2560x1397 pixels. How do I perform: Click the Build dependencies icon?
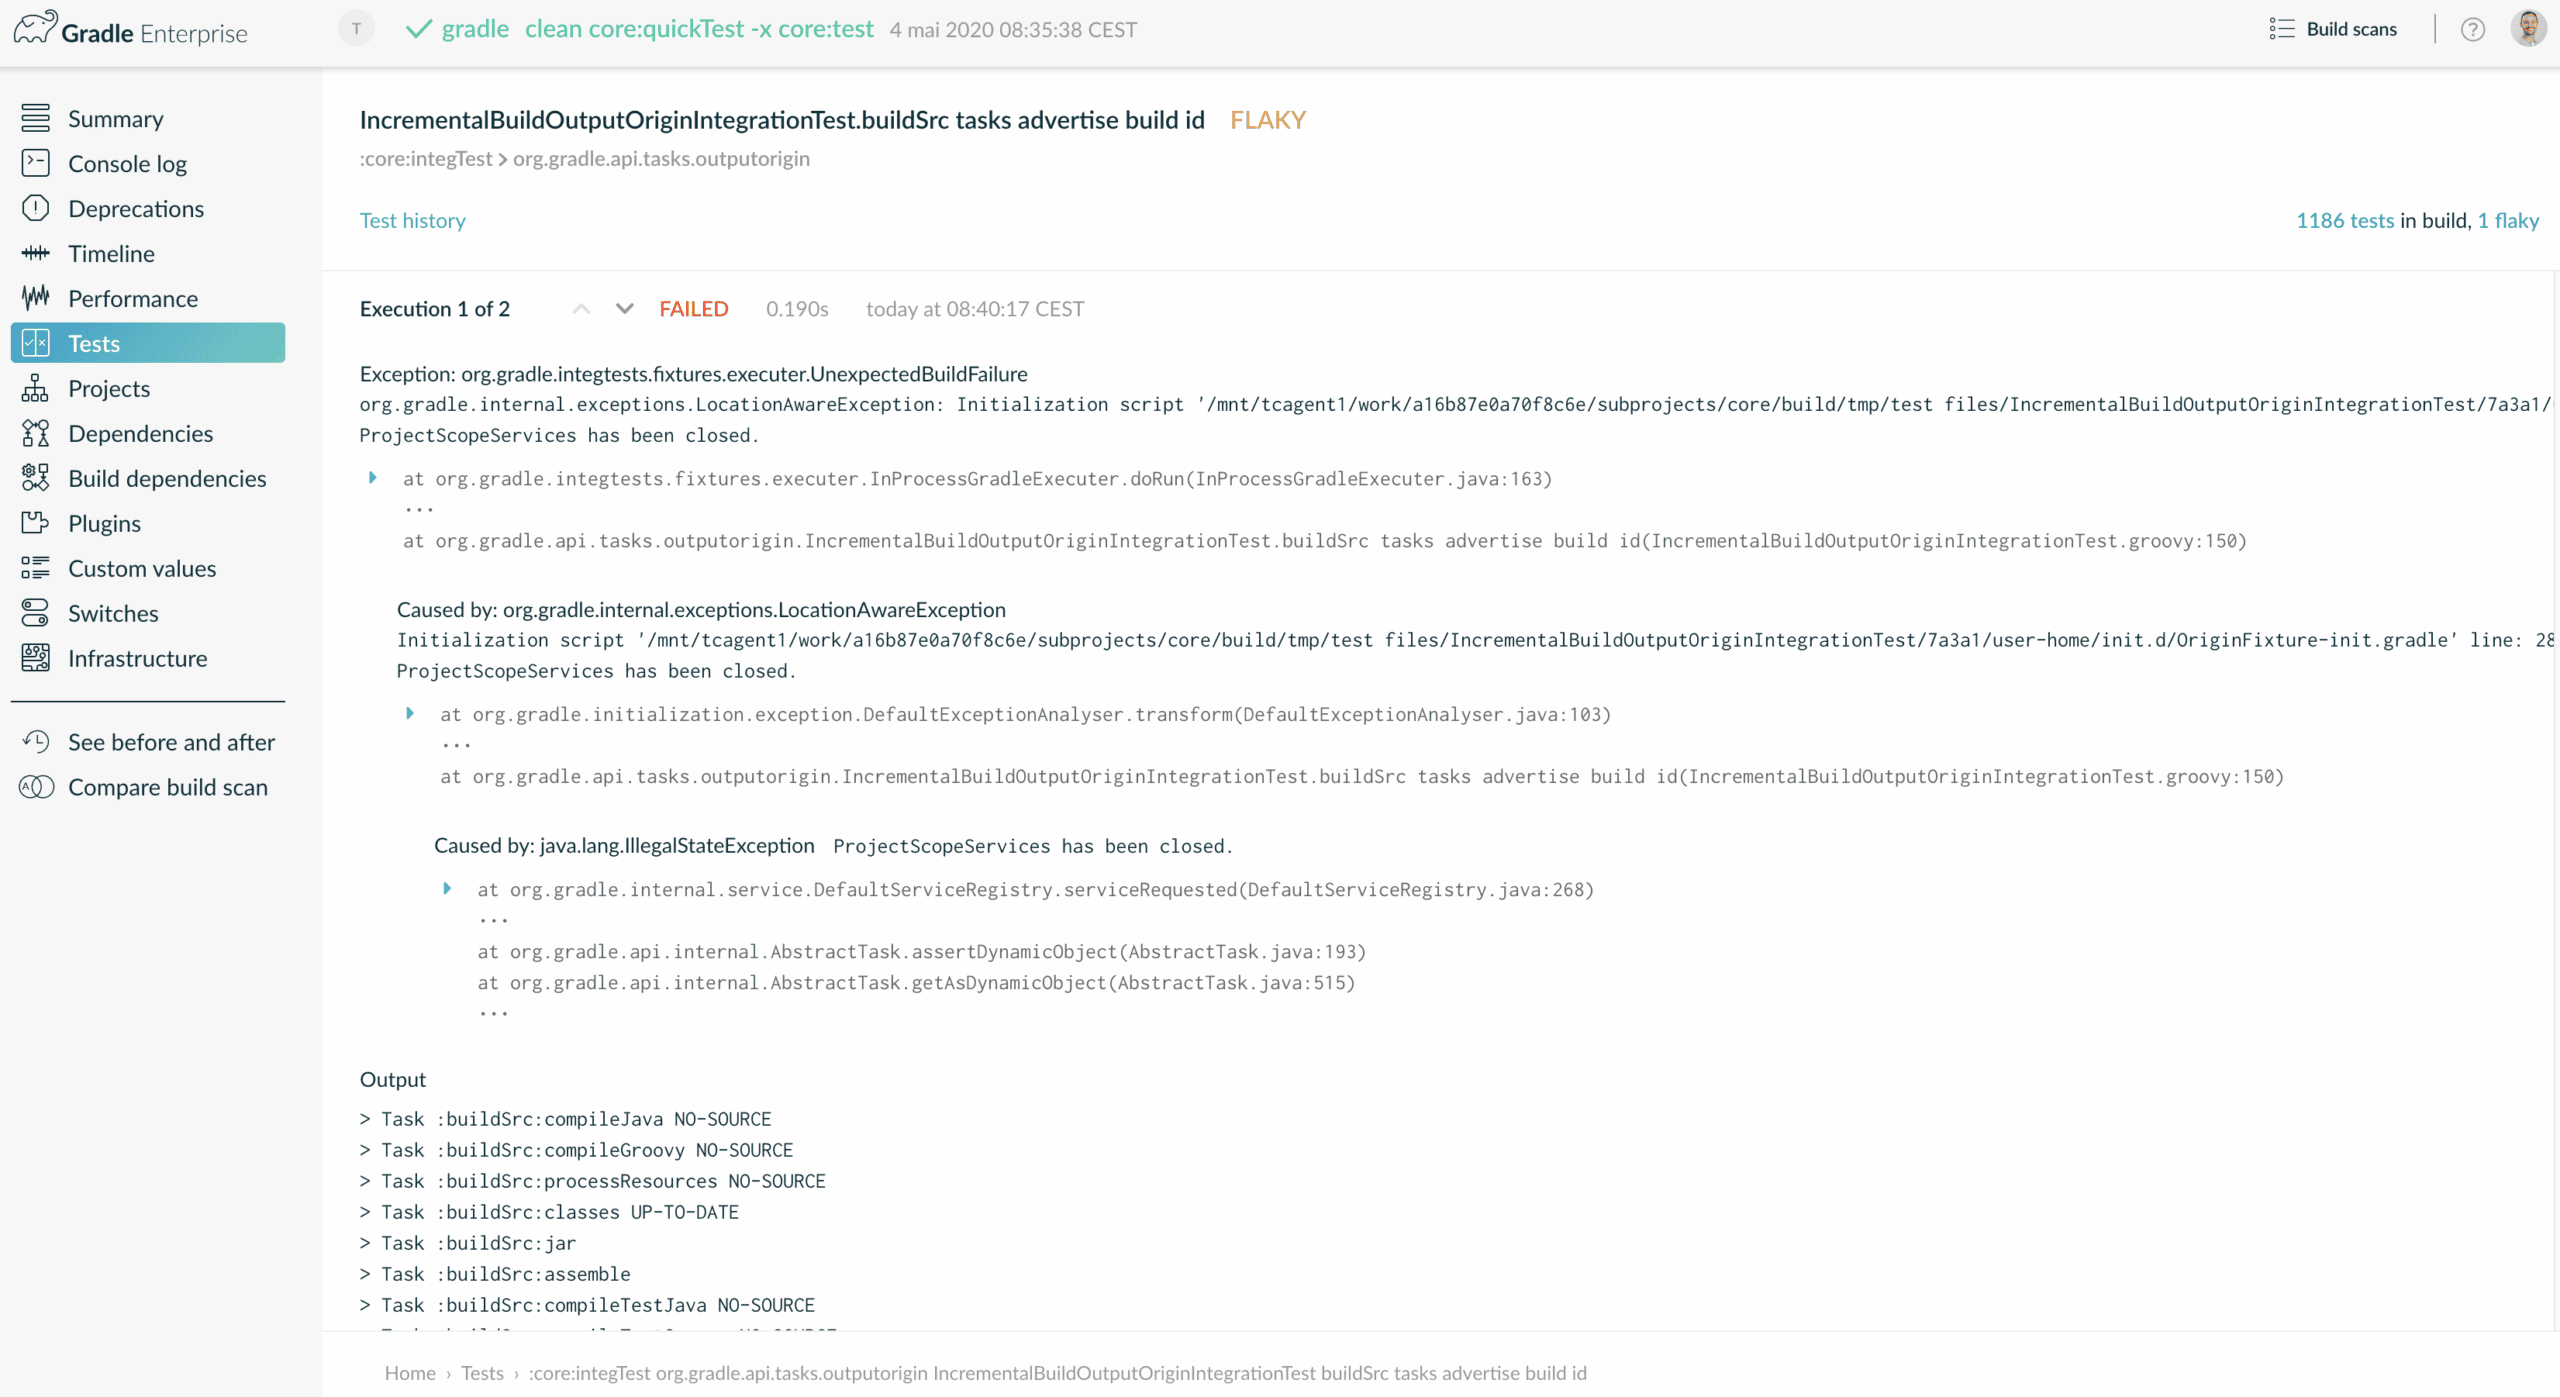[x=35, y=478]
